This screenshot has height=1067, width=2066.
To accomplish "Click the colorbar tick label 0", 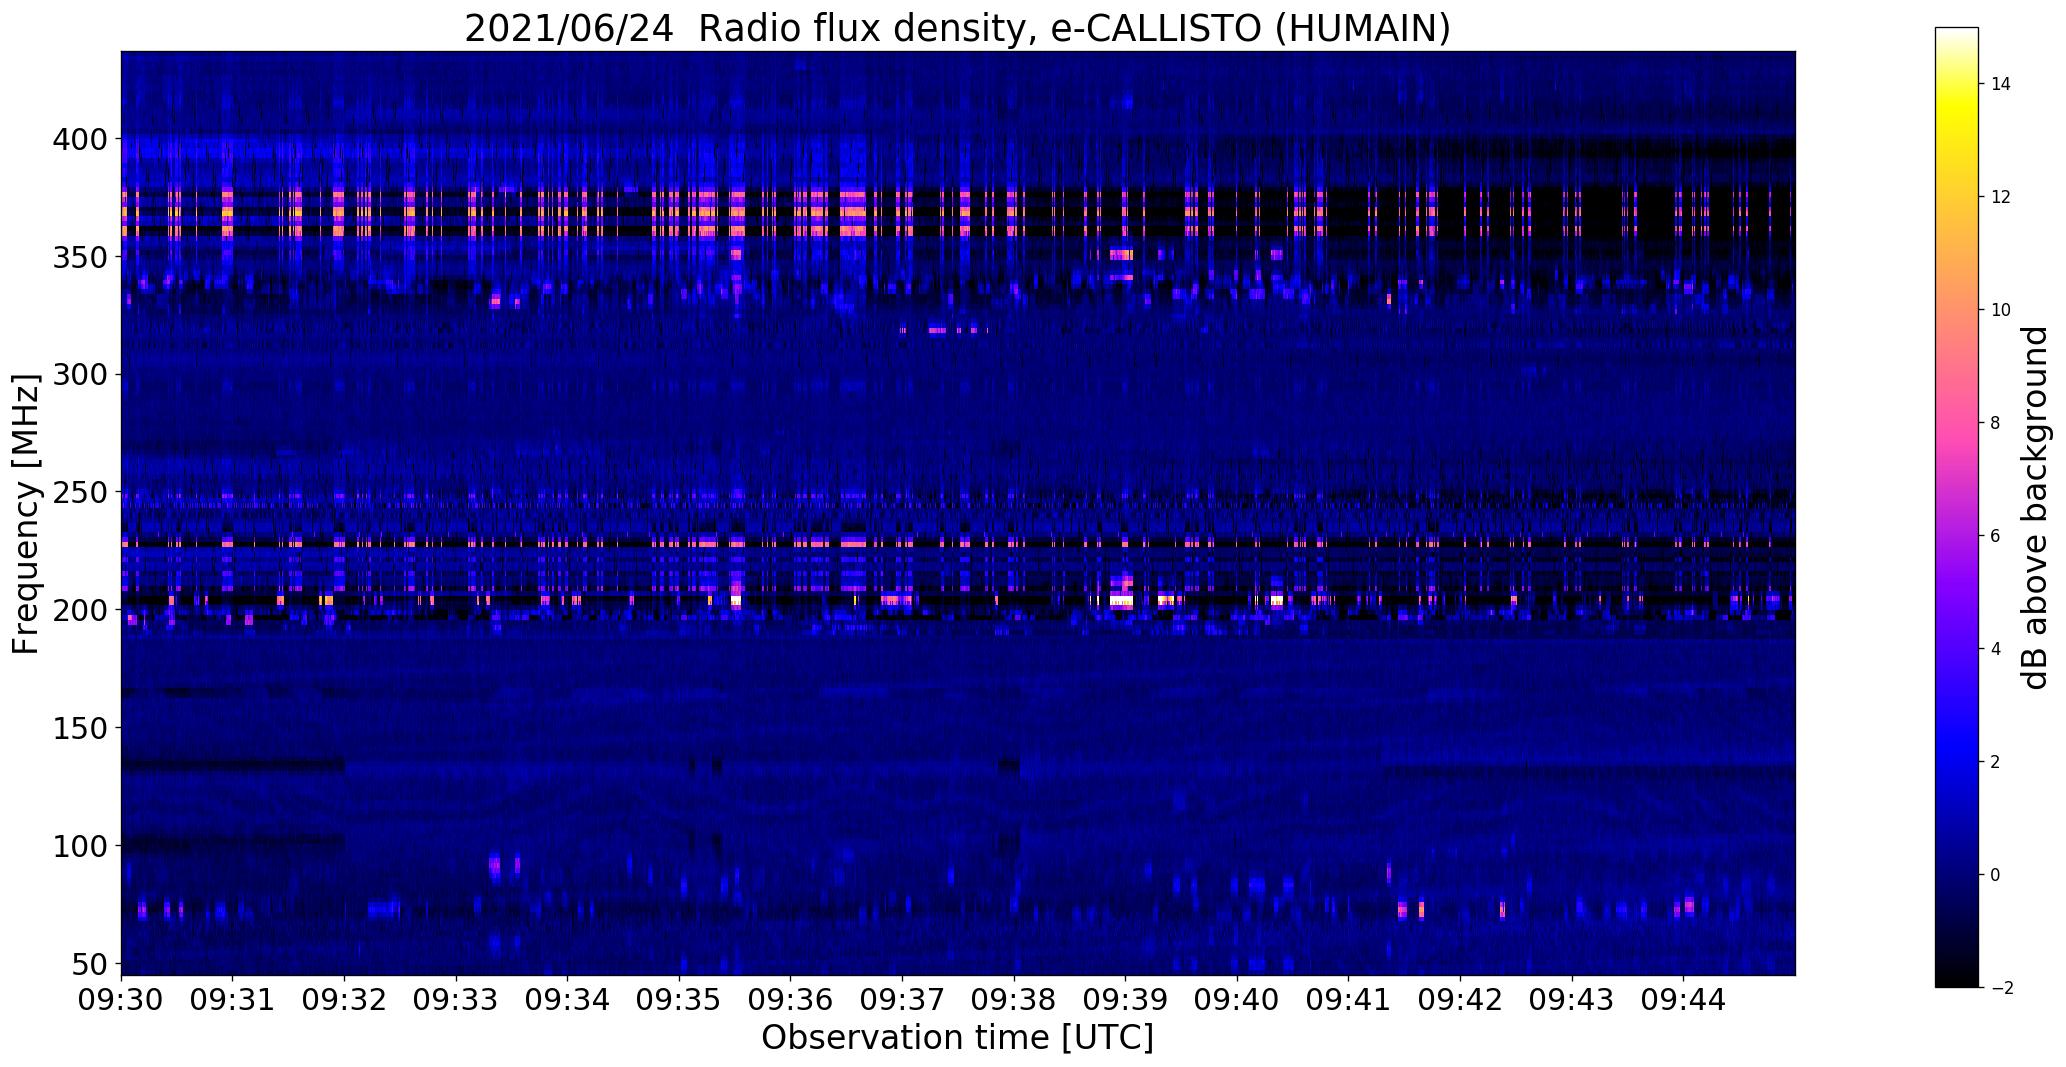I will (x=1996, y=875).
